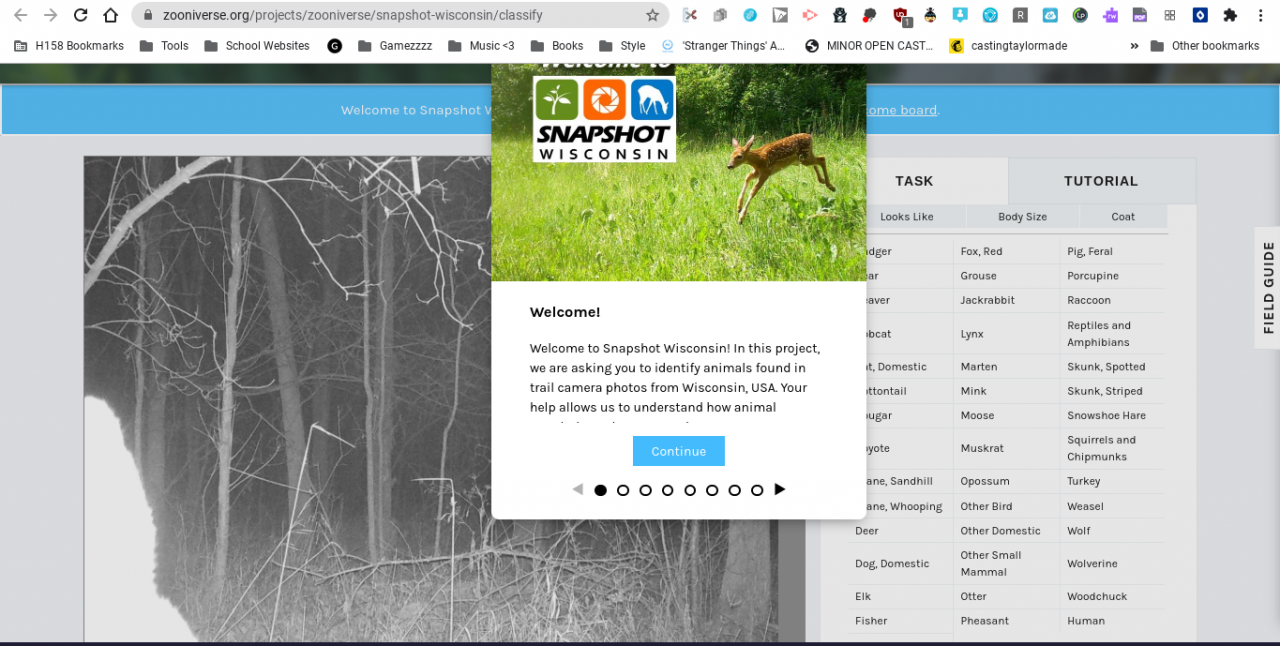Open the 'Stranger Things' bookmark
Viewport: 1280px width, 646px height.
pyautogui.click(x=723, y=45)
